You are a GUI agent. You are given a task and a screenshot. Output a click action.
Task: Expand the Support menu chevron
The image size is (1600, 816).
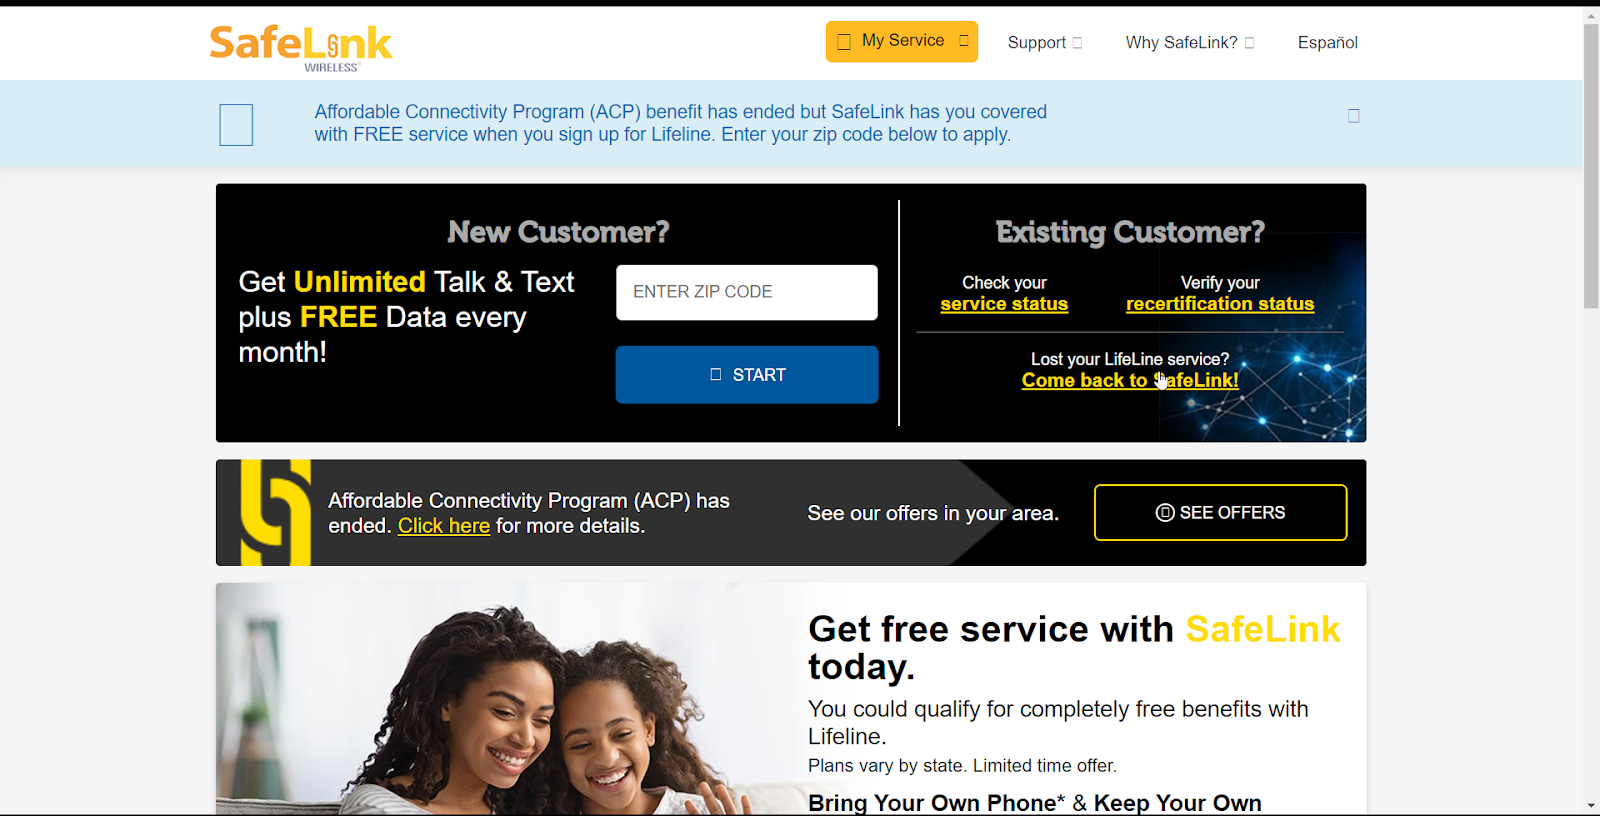pyautogui.click(x=1077, y=43)
